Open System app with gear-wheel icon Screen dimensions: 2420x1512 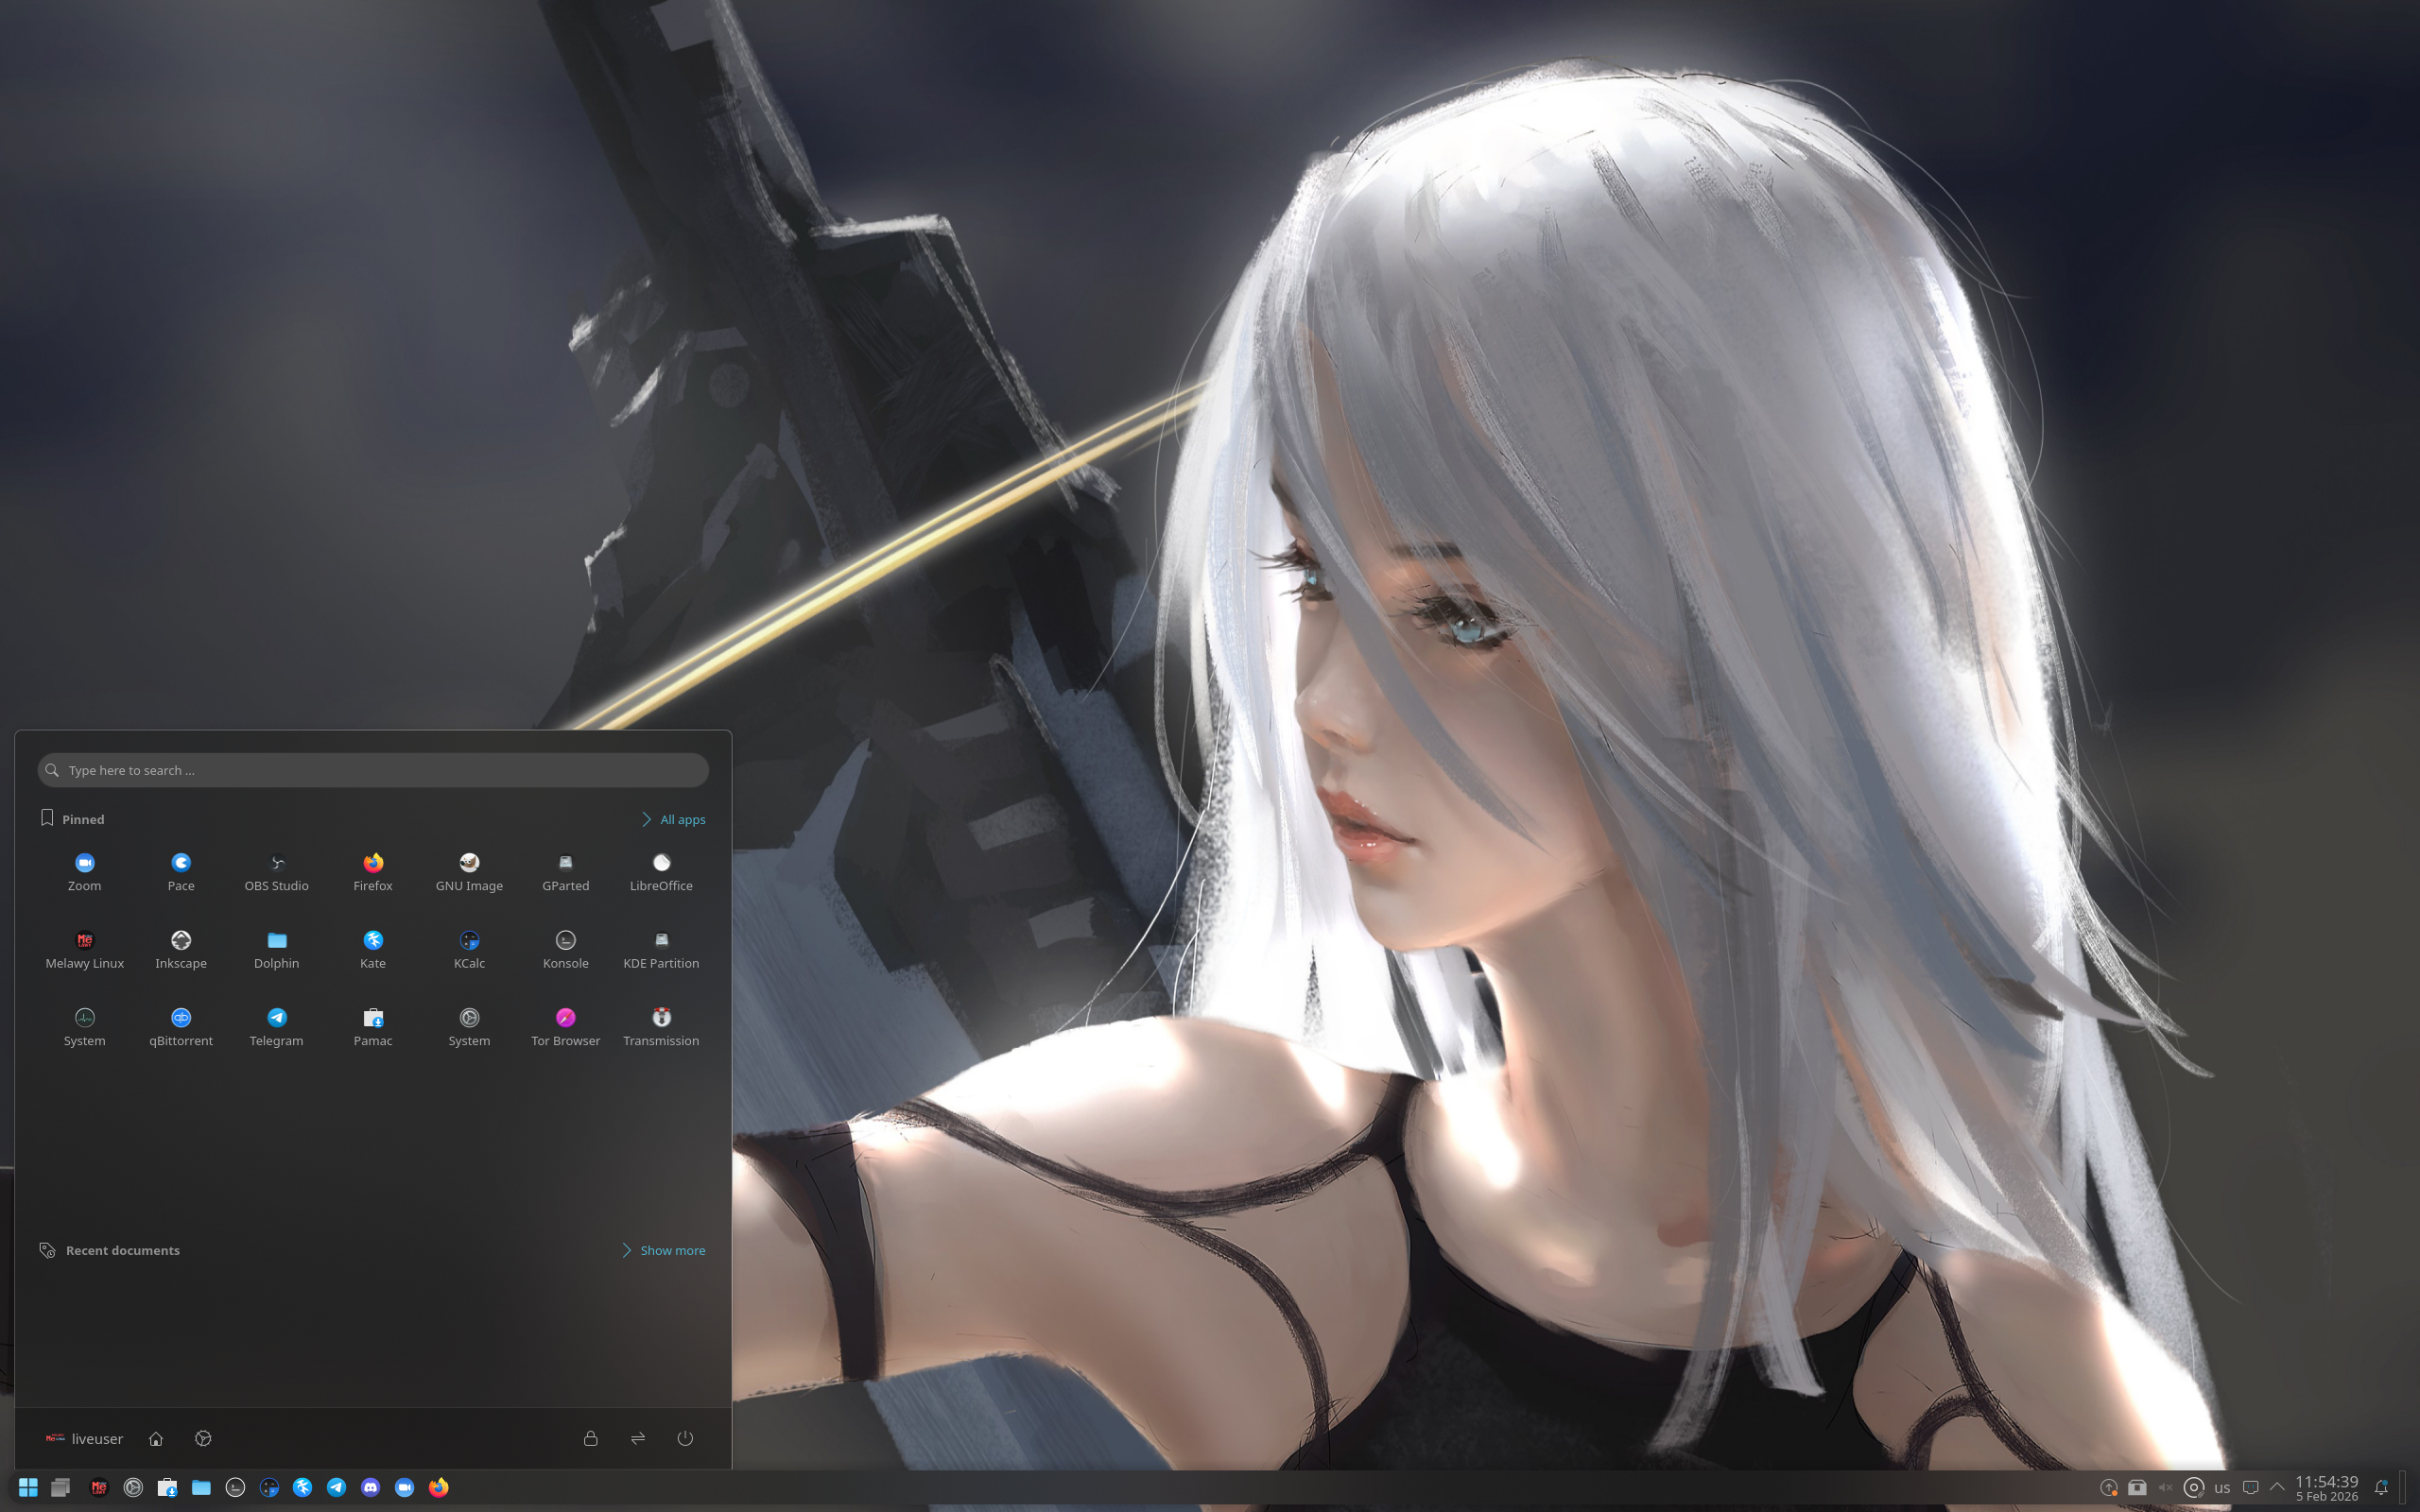[469, 1027]
